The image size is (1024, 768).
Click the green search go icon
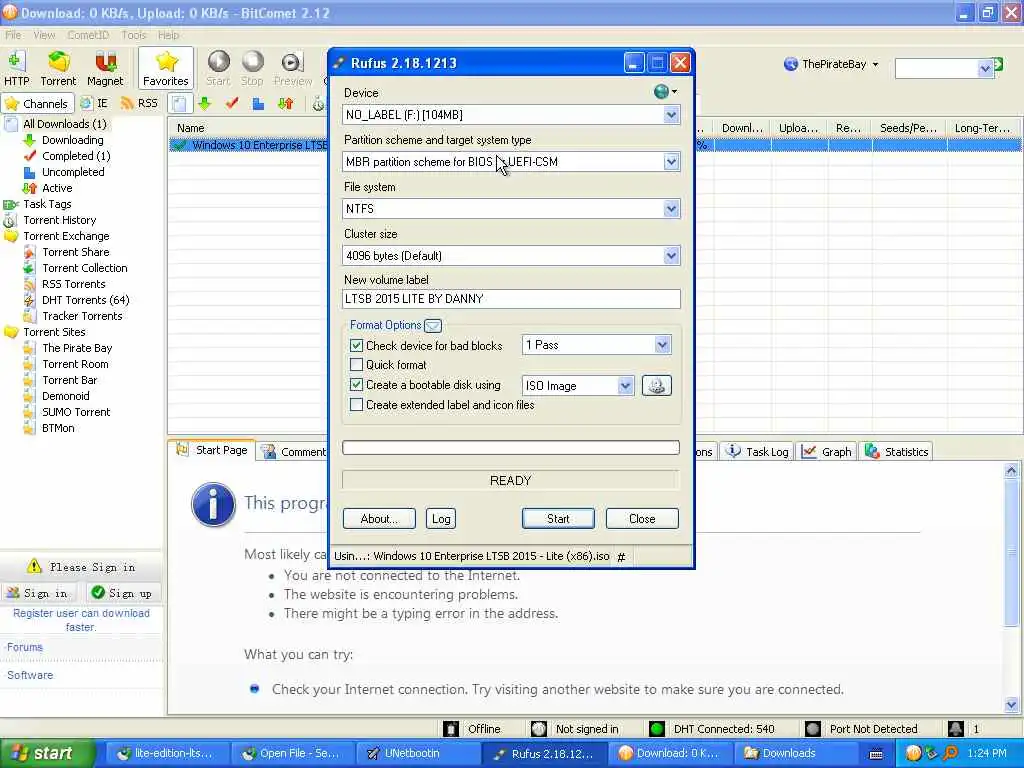[998, 64]
